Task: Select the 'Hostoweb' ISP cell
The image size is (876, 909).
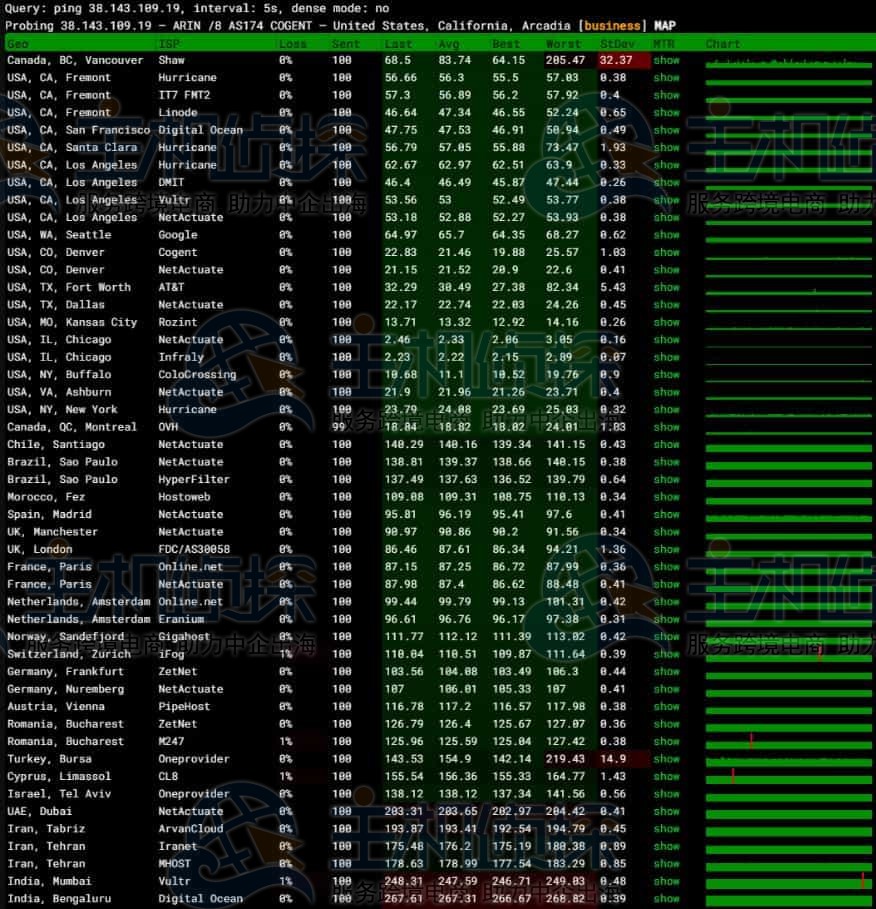Action: click(x=184, y=497)
